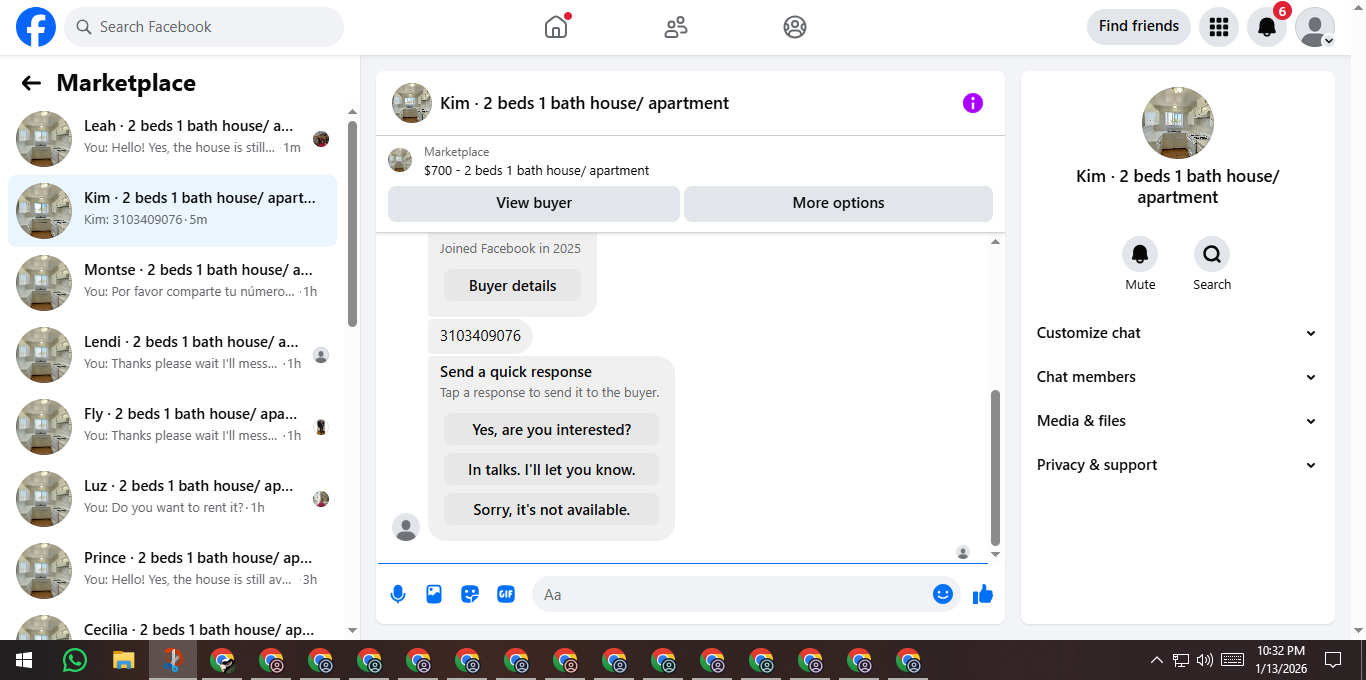1366x680 pixels.
Task: Expand the Customize chat section
Action: tap(1177, 333)
